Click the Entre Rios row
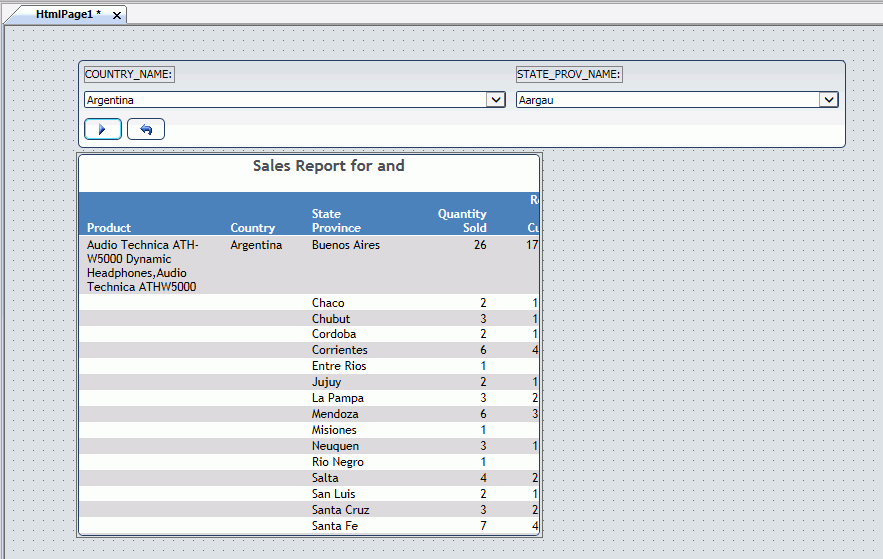 point(309,366)
